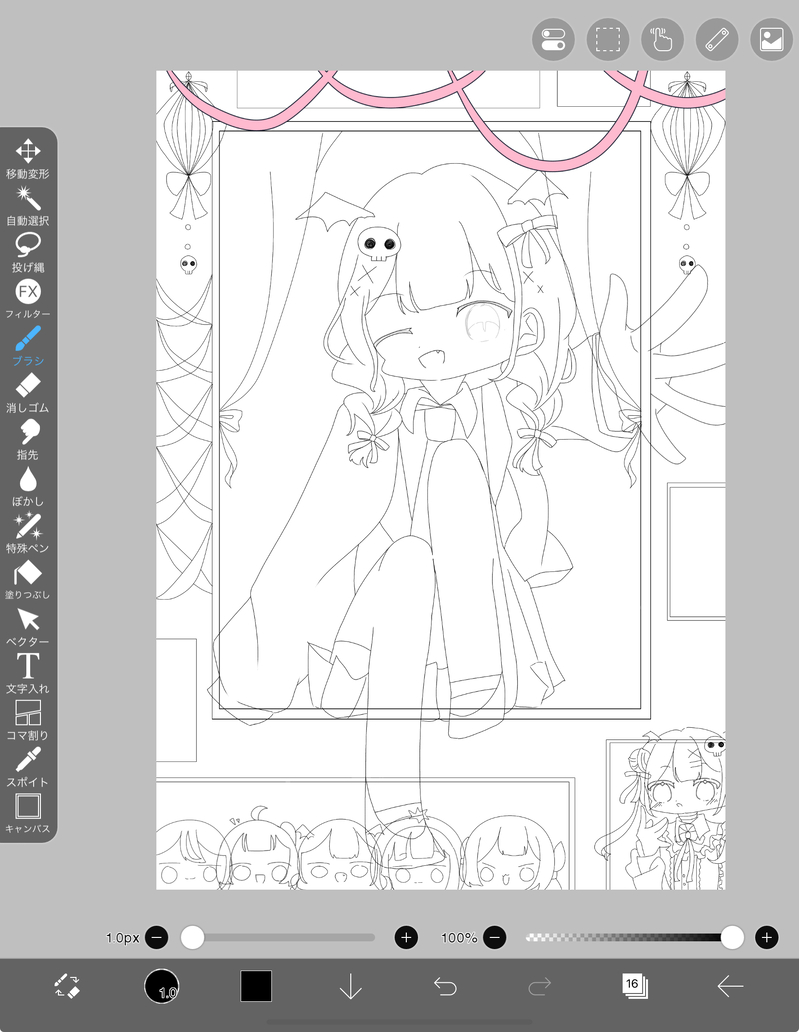
Task: Increase opacity with plus button
Action: pos(767,937)
